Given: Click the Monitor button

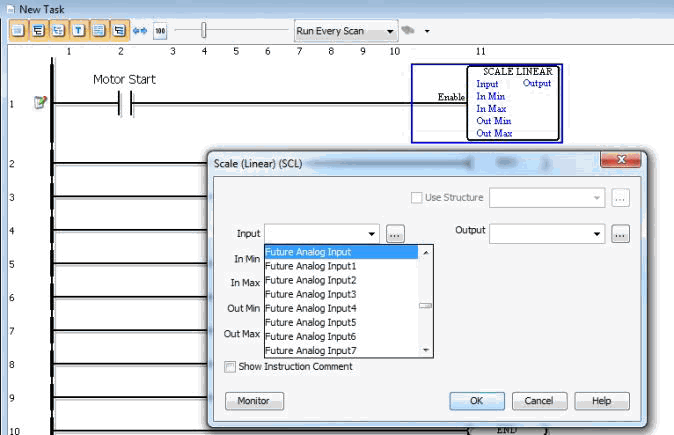Looking at the screenshot, I should [254, 401].
